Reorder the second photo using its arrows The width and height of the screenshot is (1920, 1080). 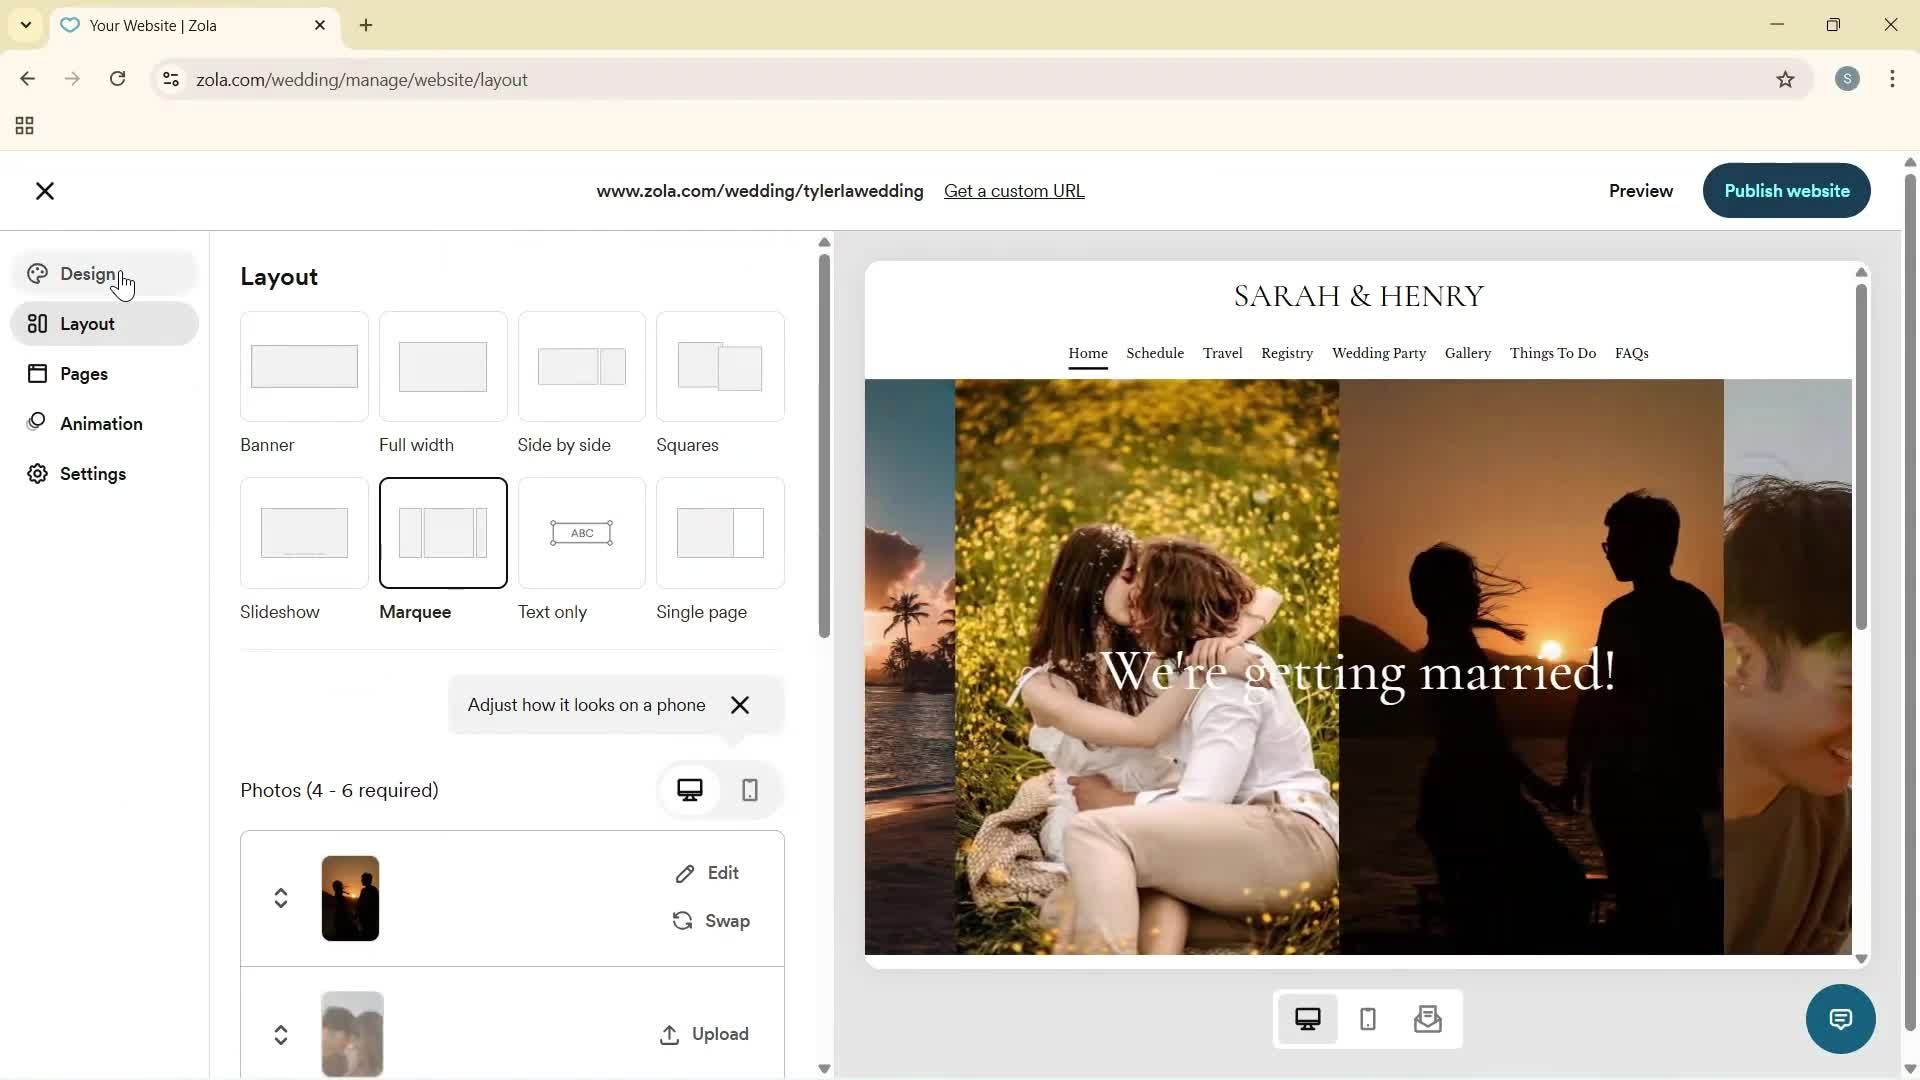280,1034
